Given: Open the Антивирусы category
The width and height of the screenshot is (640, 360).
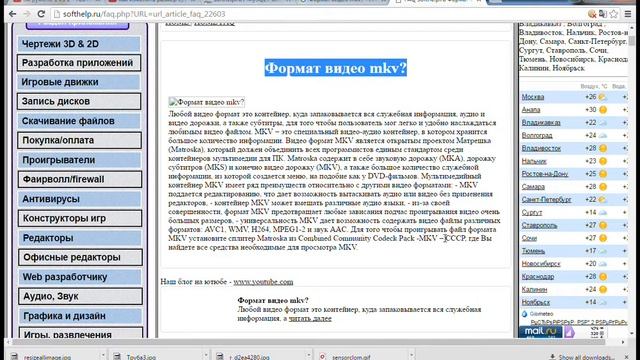Looking at the screenshot, I should pyautogui.click(x=80, y=199).
